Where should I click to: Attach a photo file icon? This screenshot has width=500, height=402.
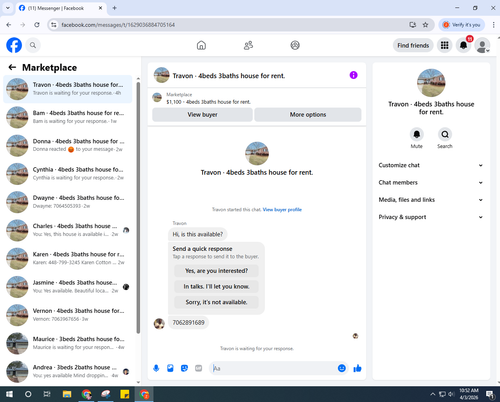170,368
